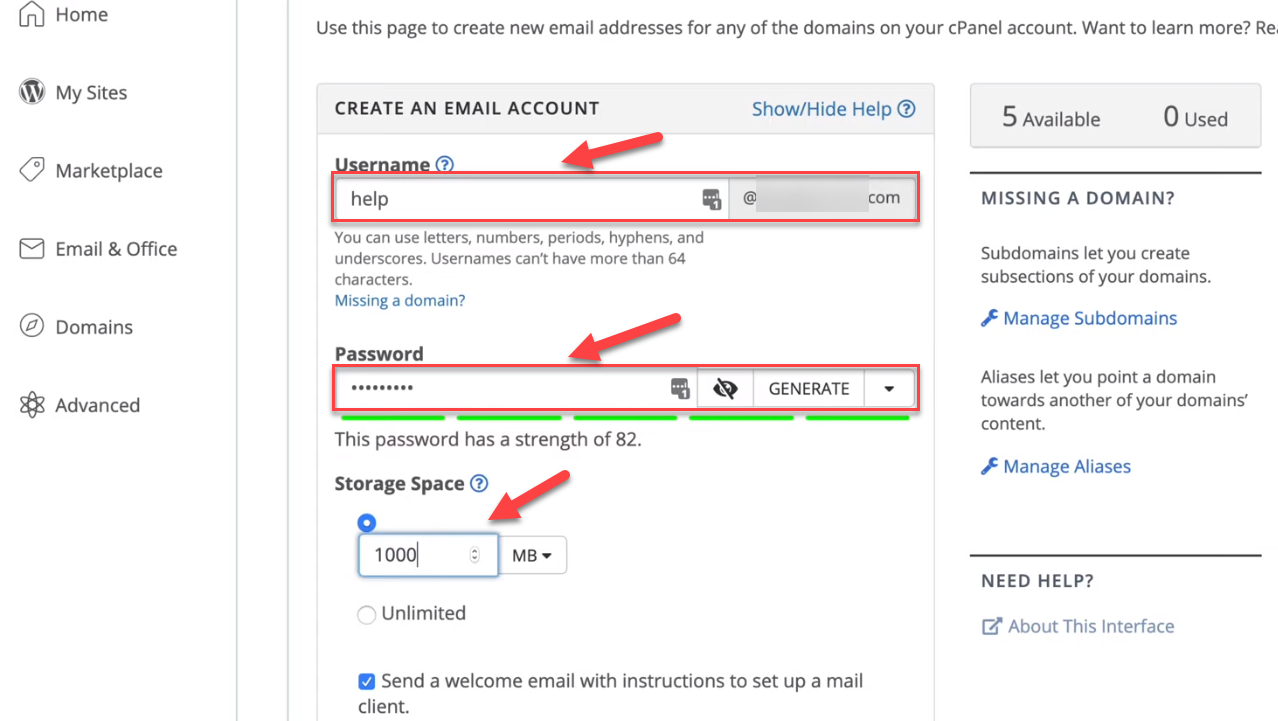Select the Unlimited storage radio button
The width and height of the screenshot is (1278, 721).
click(367, 614)
